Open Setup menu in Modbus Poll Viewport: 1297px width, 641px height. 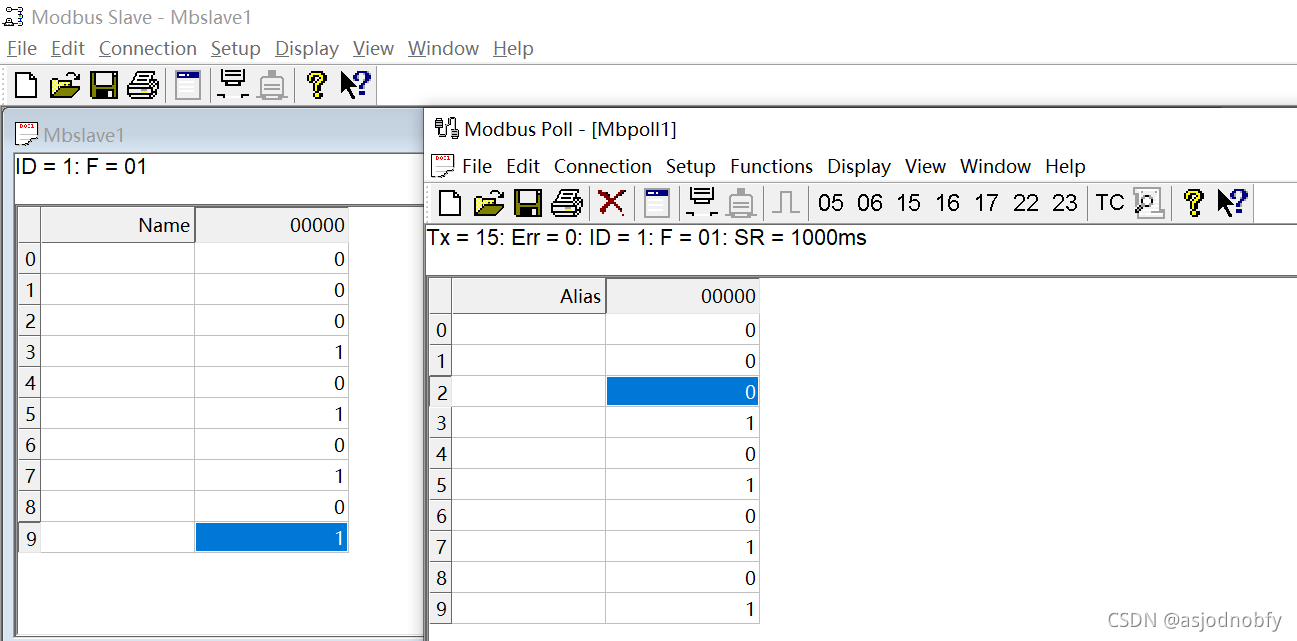tap(691, 166)
